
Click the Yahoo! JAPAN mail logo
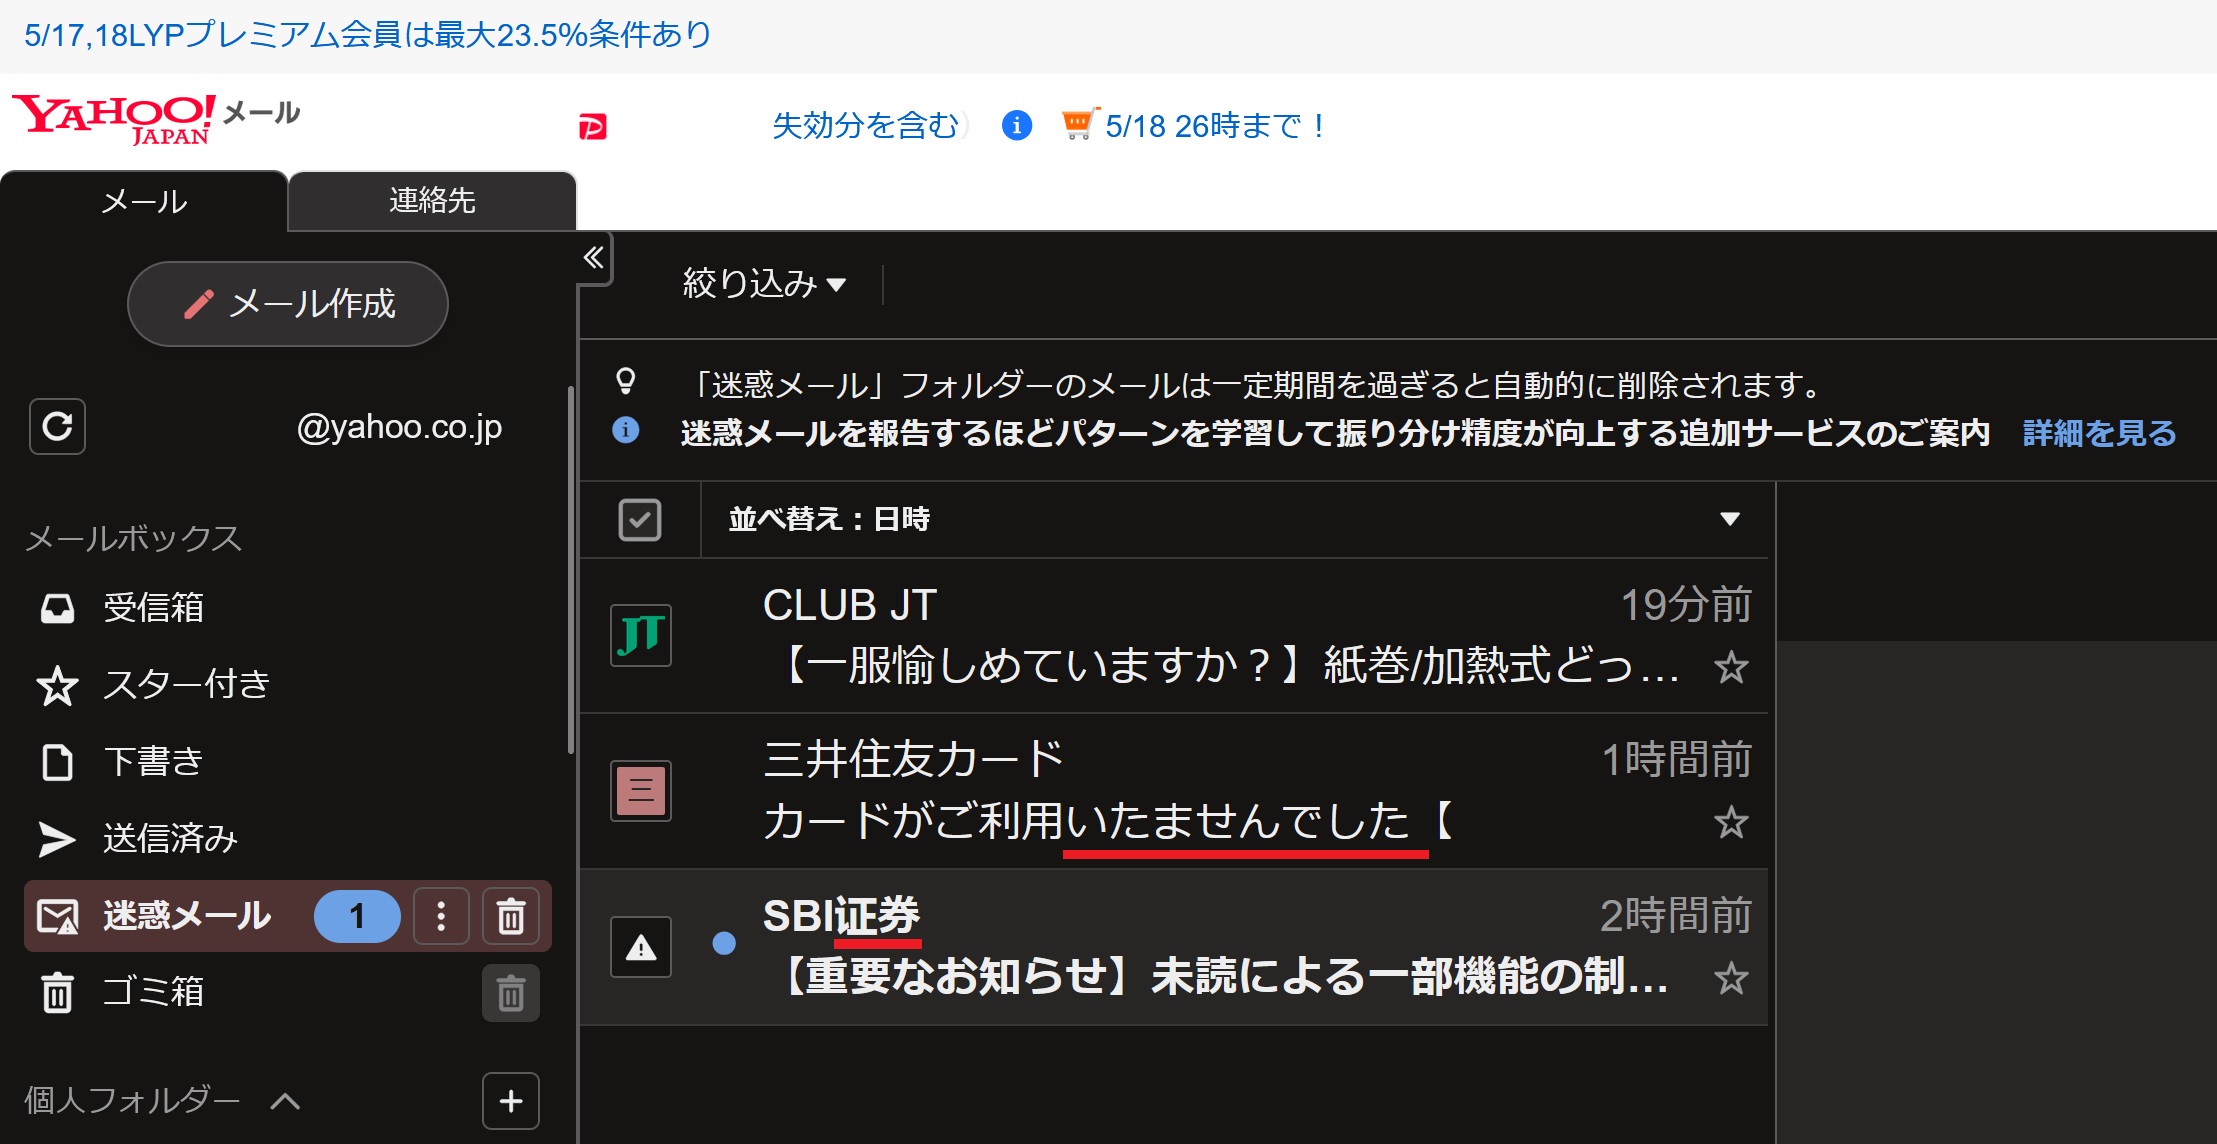[156, 120]
